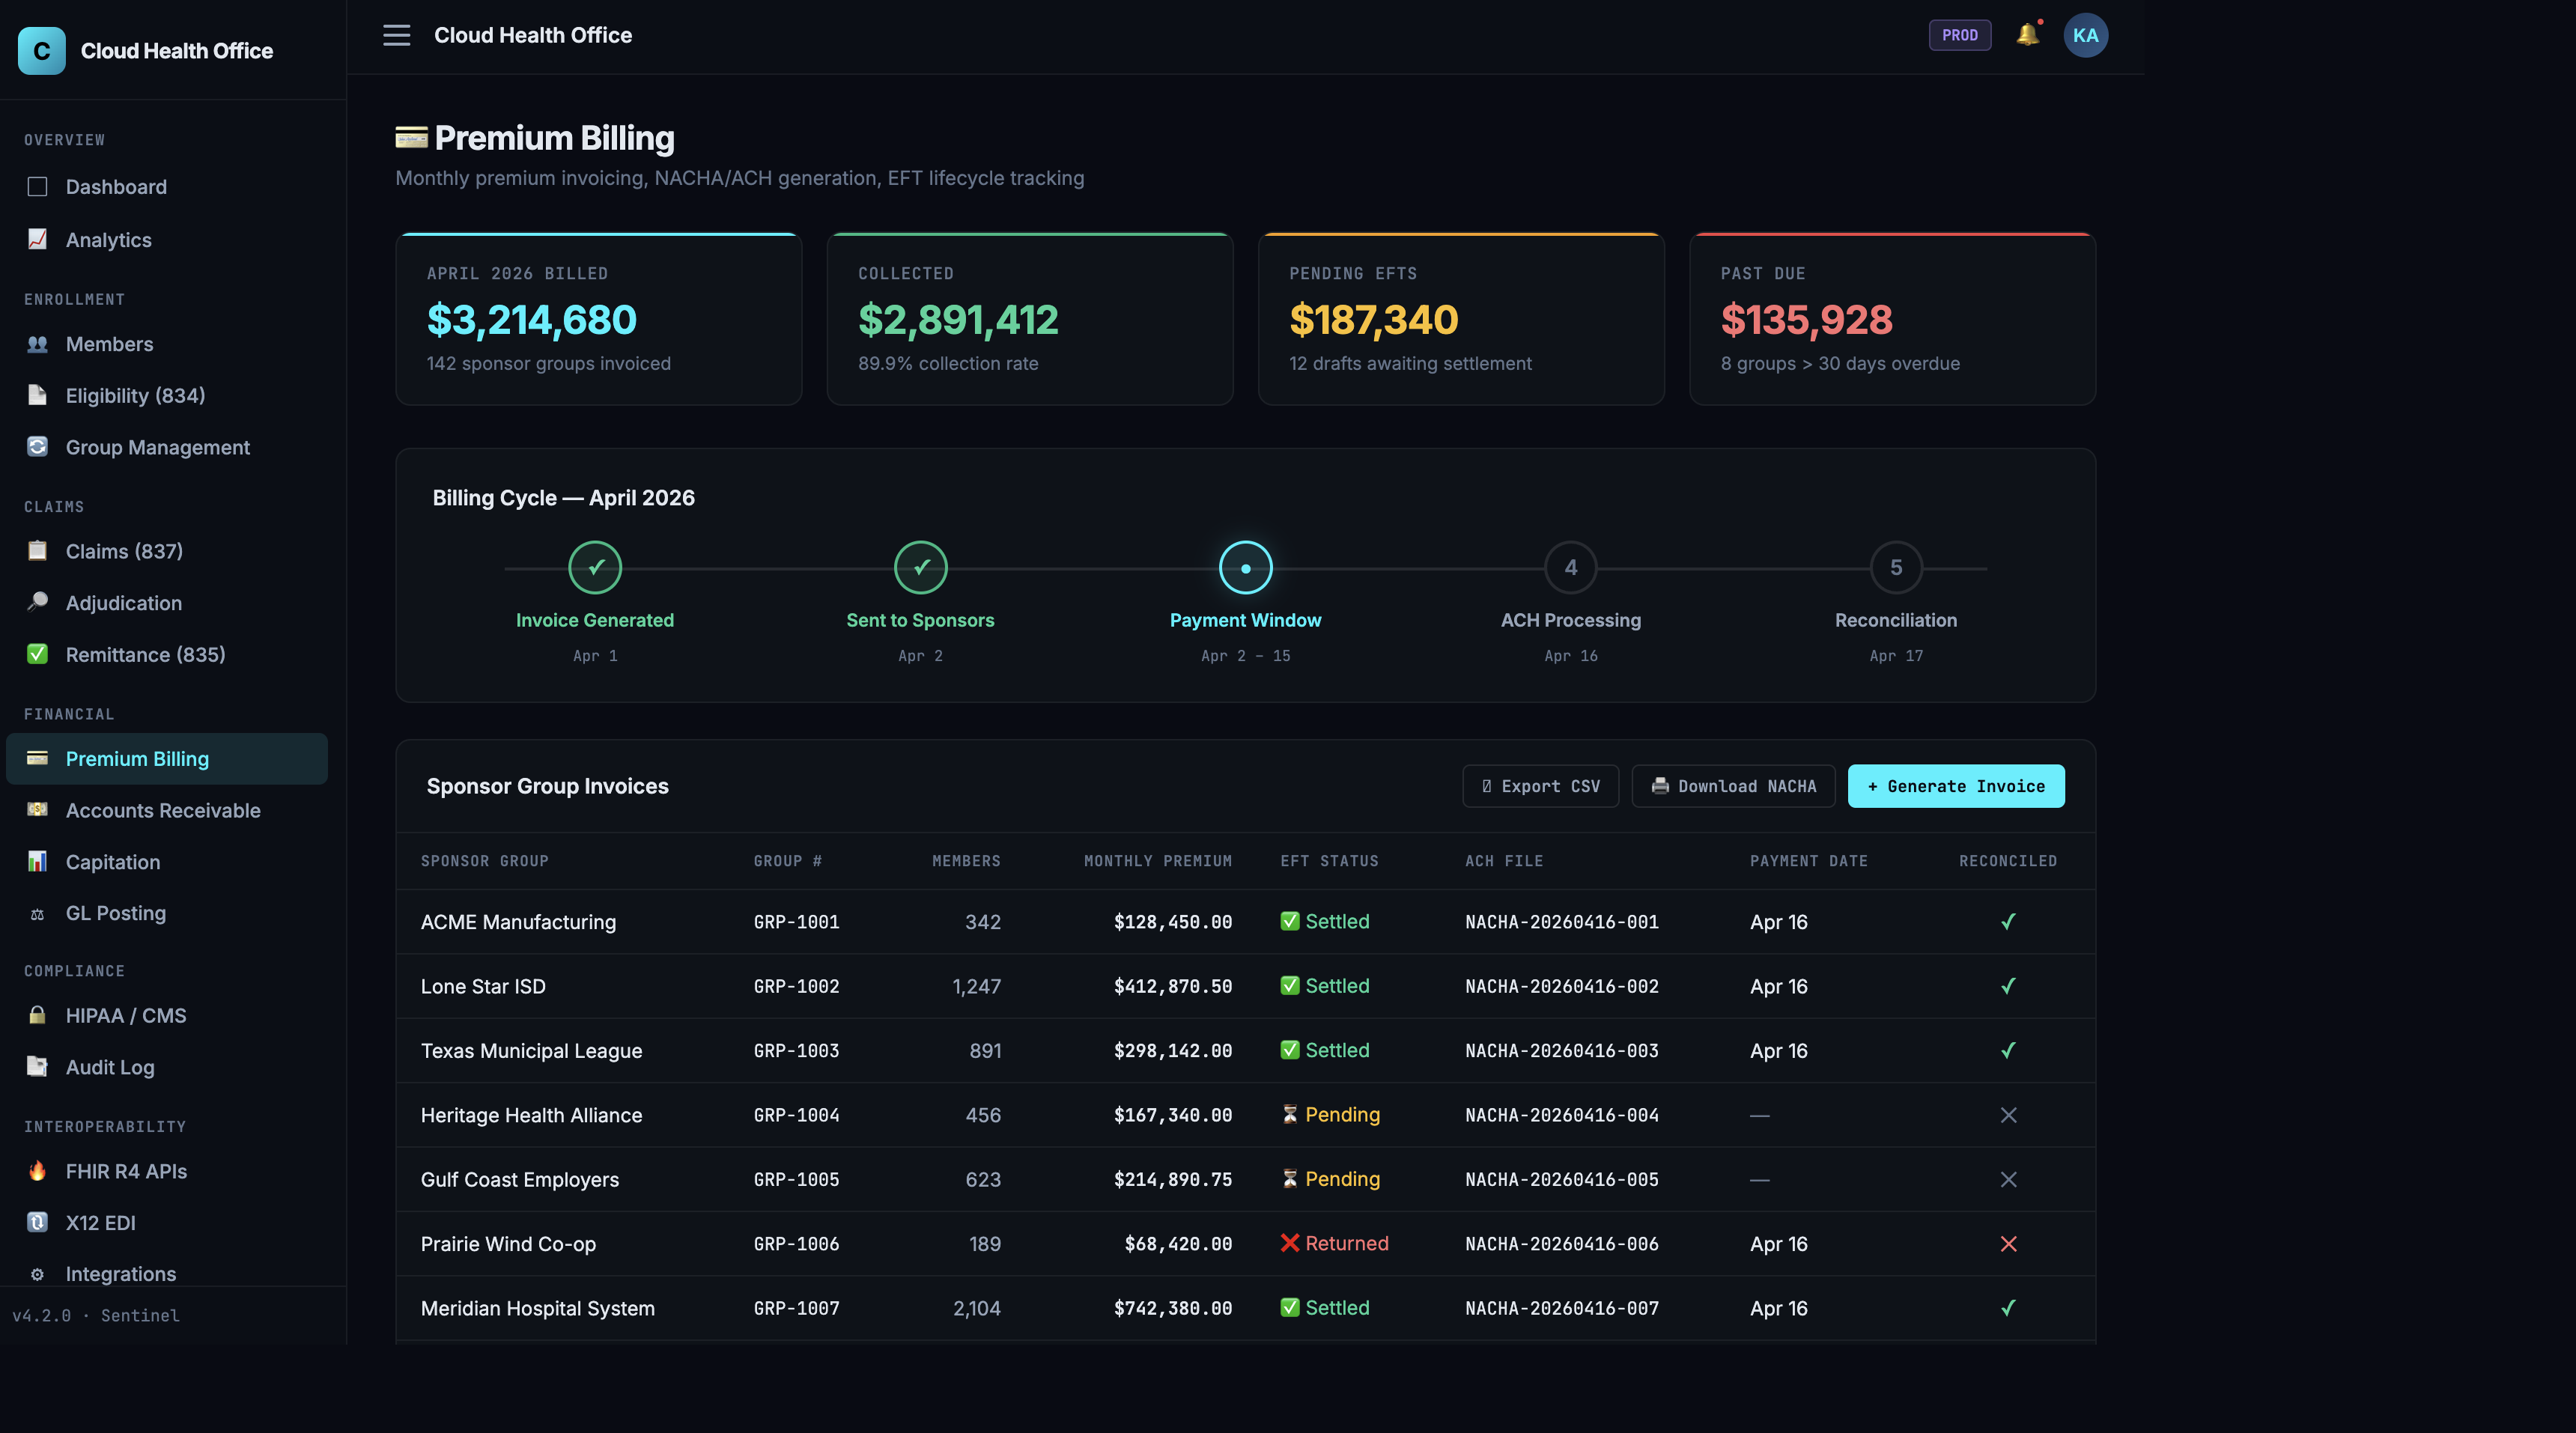Click the v4.2.0 · Sentinel version label

click(96, 1316)
